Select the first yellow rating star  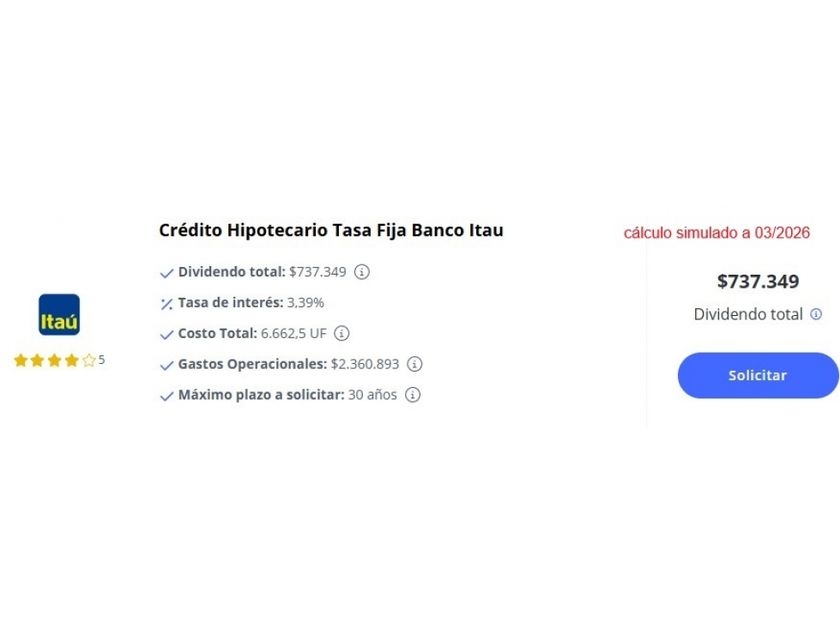click(x=20, y=361)
